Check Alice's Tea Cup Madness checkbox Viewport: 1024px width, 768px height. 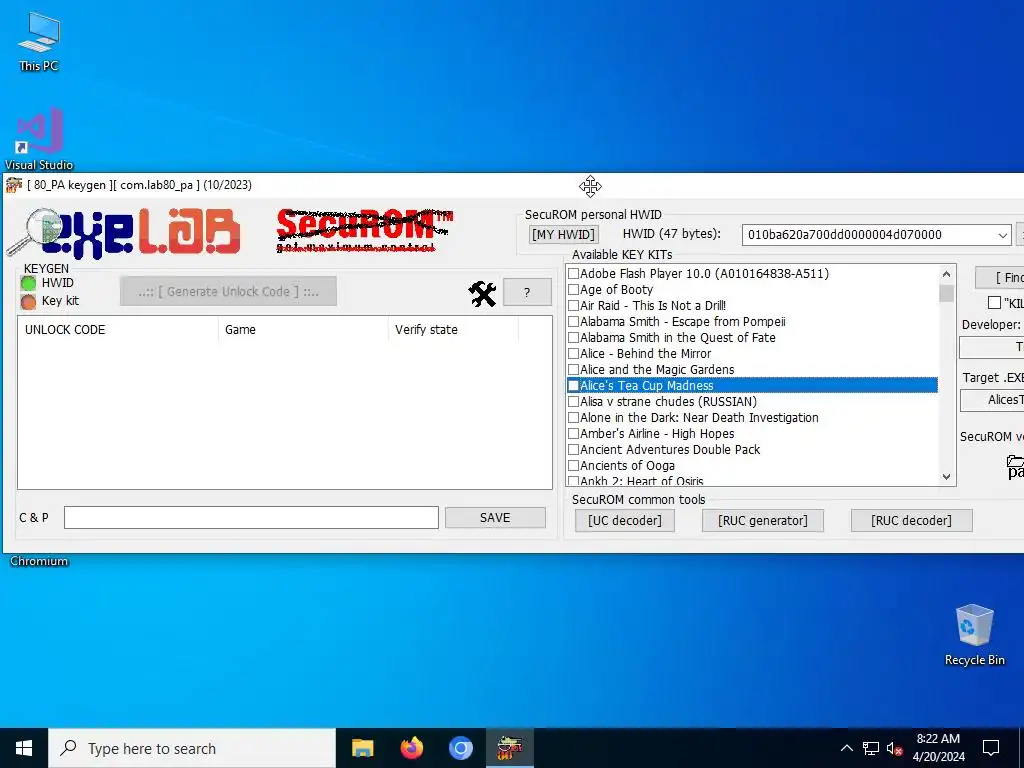point(573,385)
